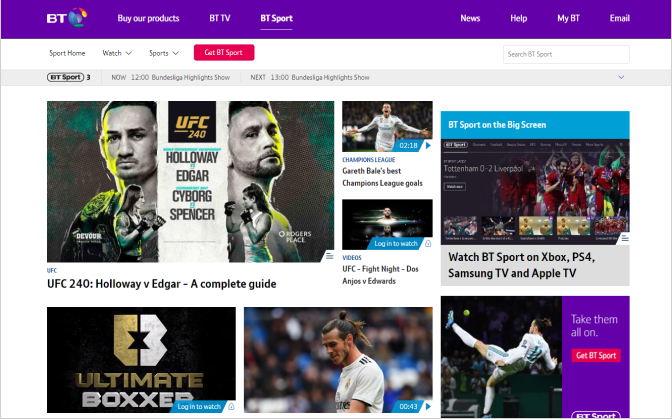The height and width of the screenshot is (419, 672).
Task: Open UFC Fight Night Dos Anjos v Edwards
Action: pyautogui.click(x=380, y=275)
